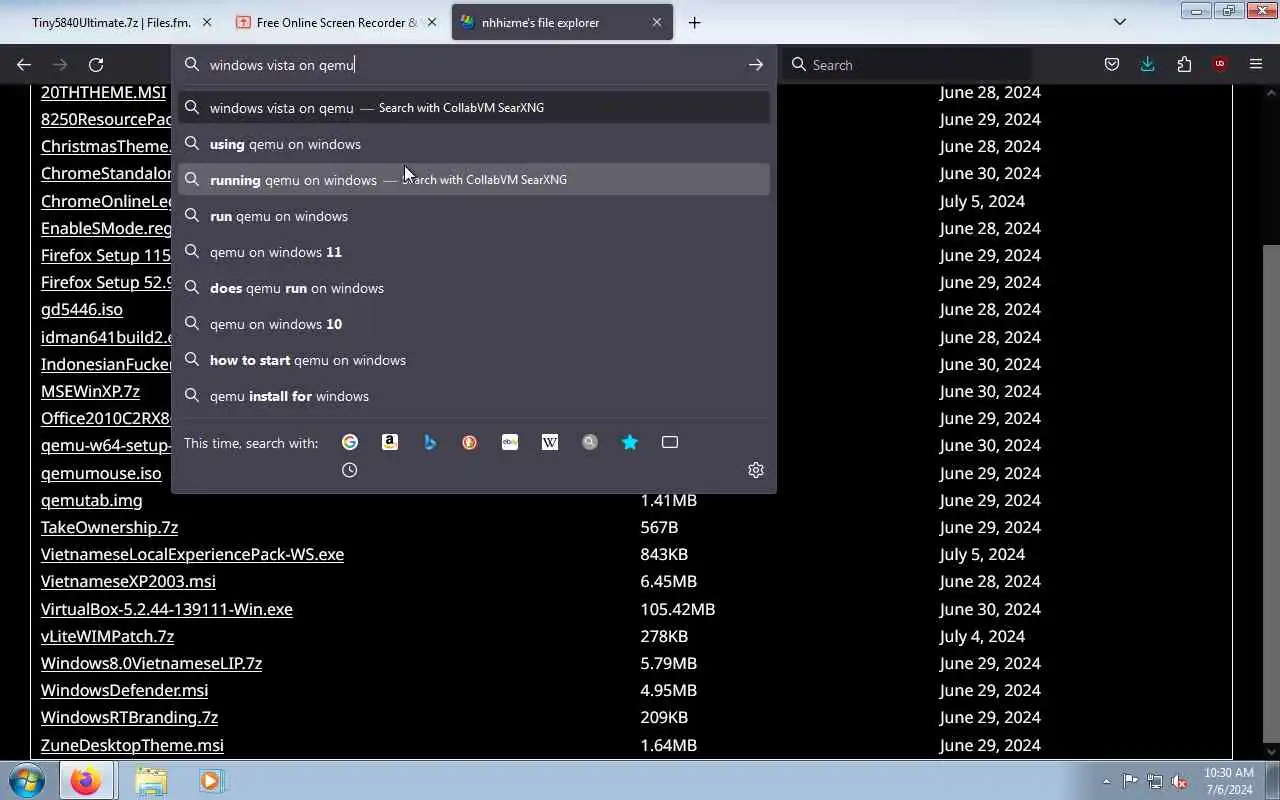
Task: Choose 'how to start qemu on windows' suggestion
Action: (474, 360)
